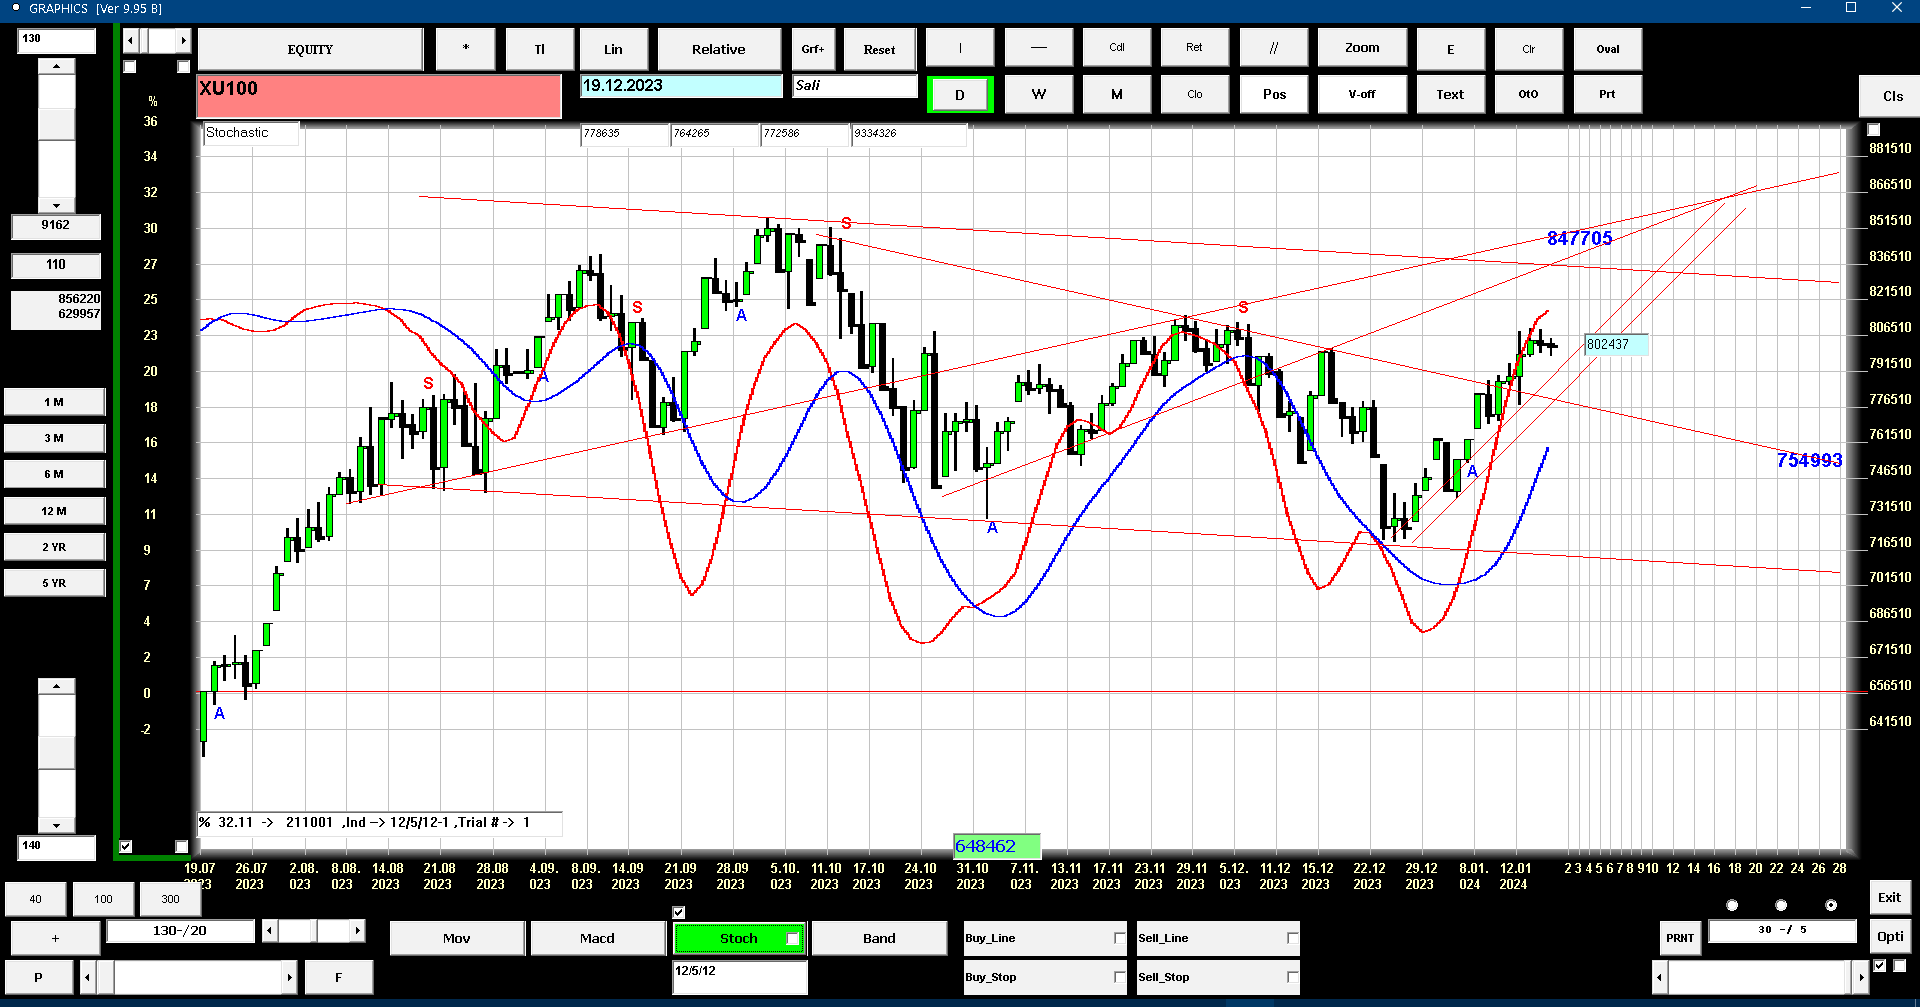Switch to the Macd indicator
The height and width of the screenshot is (1007, 1920).
597,938
